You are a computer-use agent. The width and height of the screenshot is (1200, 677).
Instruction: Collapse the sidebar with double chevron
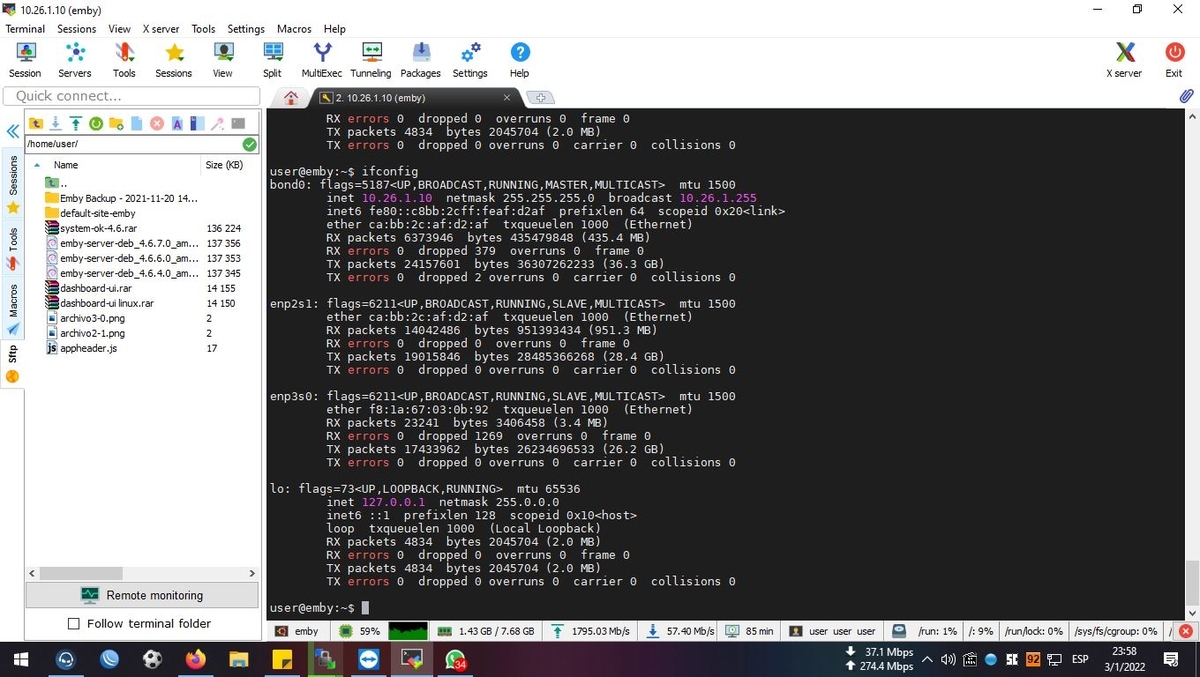(13, 132)
